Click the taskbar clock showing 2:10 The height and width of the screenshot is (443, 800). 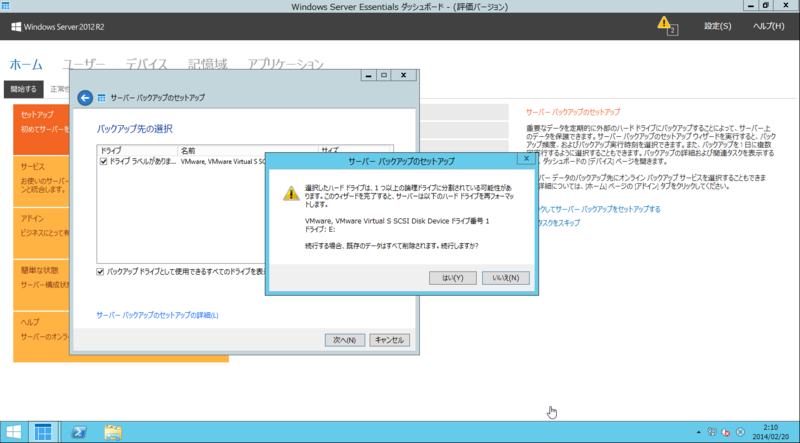click(x=770, y=432)
